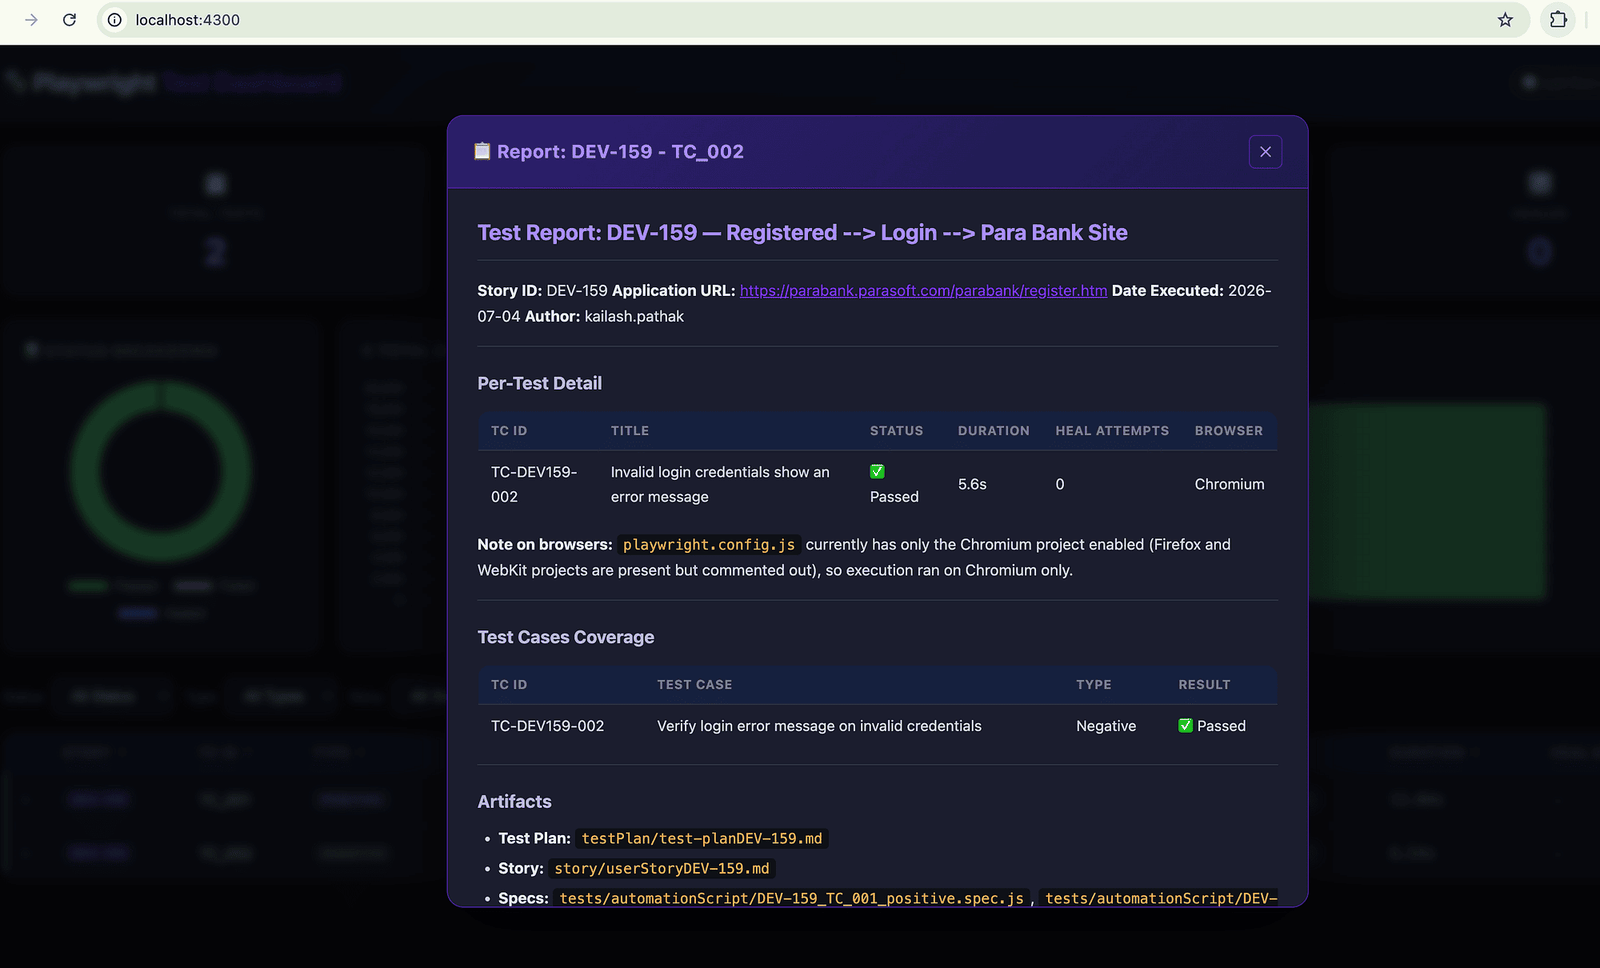Click the BROWSER column header
This screenshot has height=968, width=1600.
[x=1228, y=431]
